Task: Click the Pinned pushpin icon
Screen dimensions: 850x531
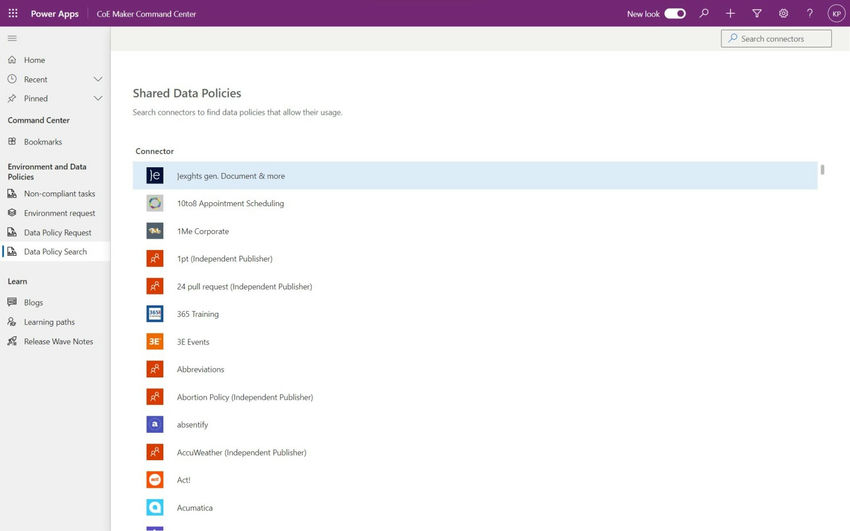Action: point(12,99)
